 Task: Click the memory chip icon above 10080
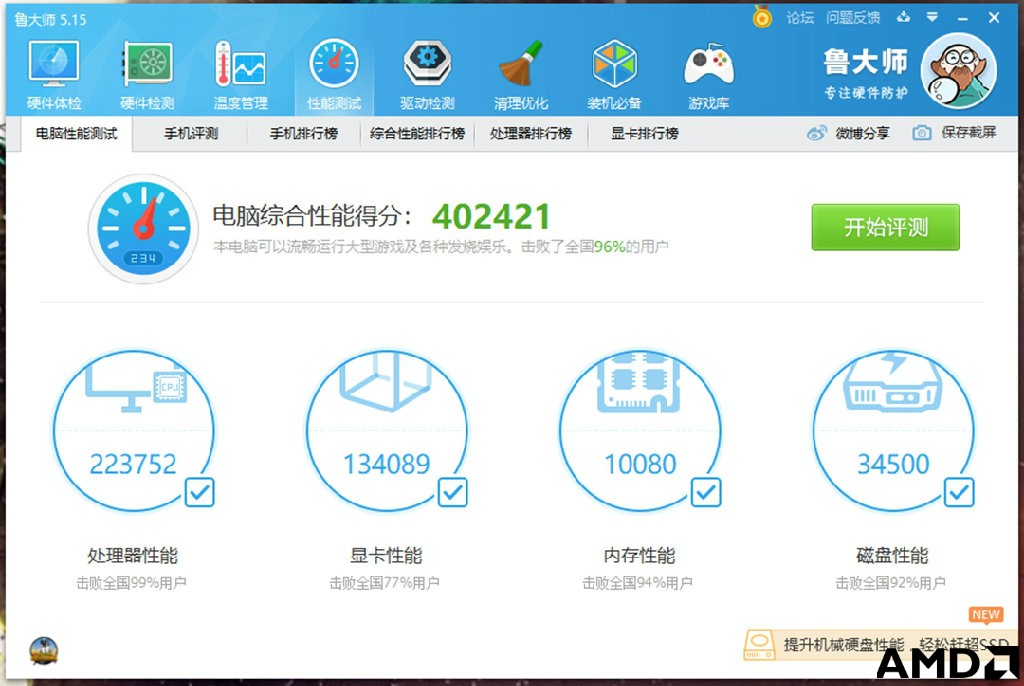tap(639, 382)
